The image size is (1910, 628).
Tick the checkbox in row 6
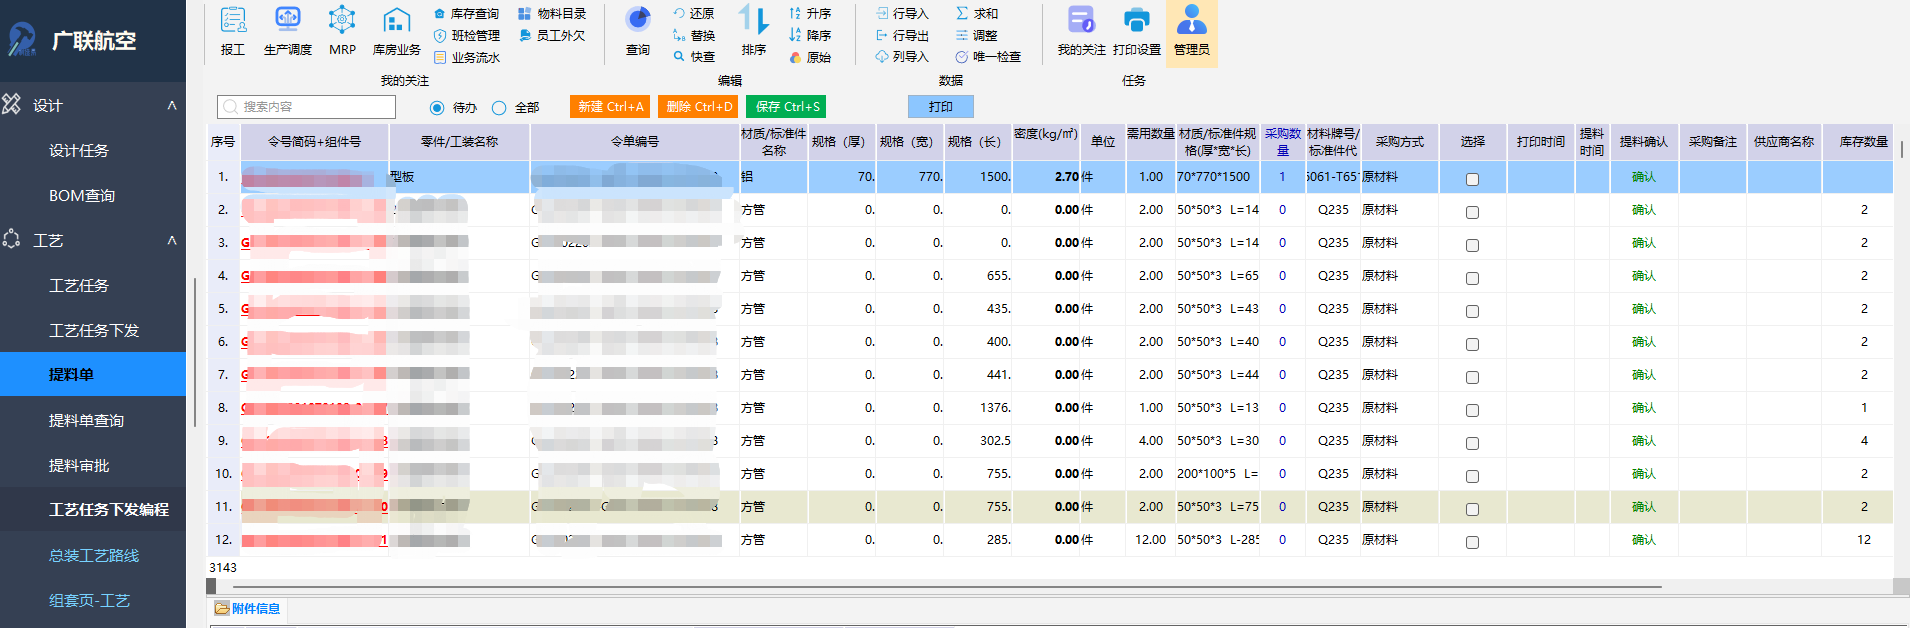coord(1472,345)
